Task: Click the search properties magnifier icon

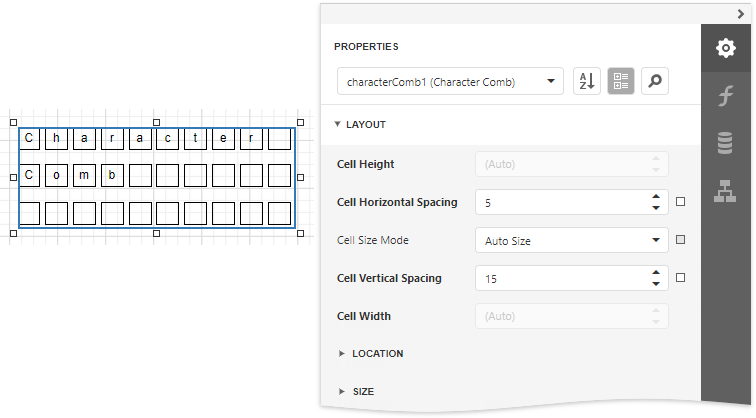Action: click(x=655, y=82)
